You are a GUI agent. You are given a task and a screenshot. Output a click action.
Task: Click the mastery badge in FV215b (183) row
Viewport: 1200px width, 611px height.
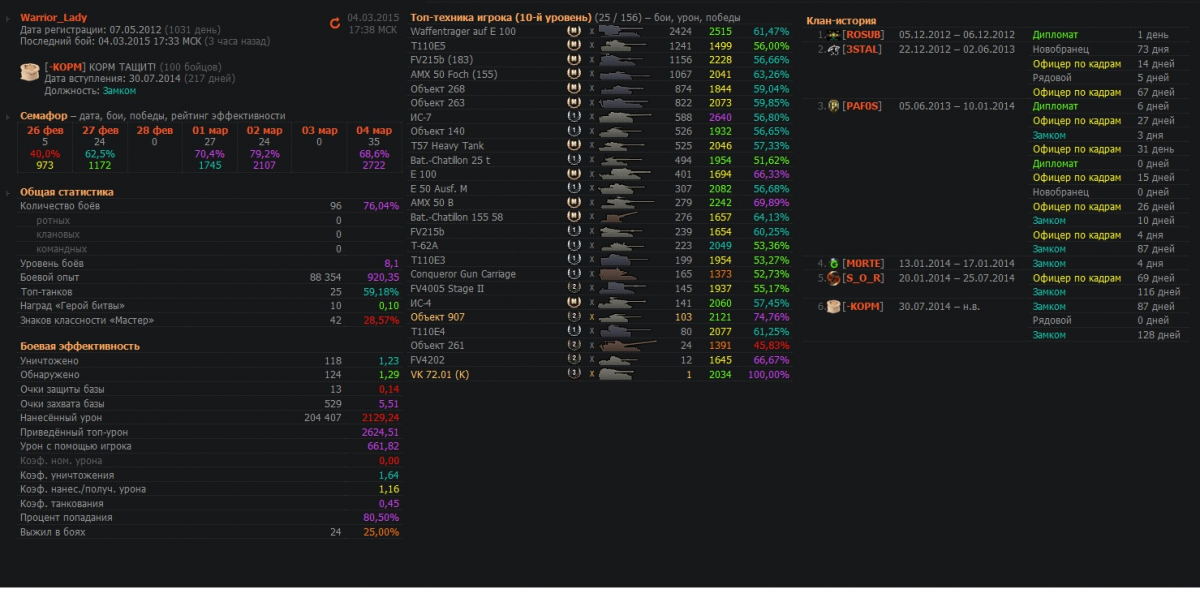coord(574,60)
